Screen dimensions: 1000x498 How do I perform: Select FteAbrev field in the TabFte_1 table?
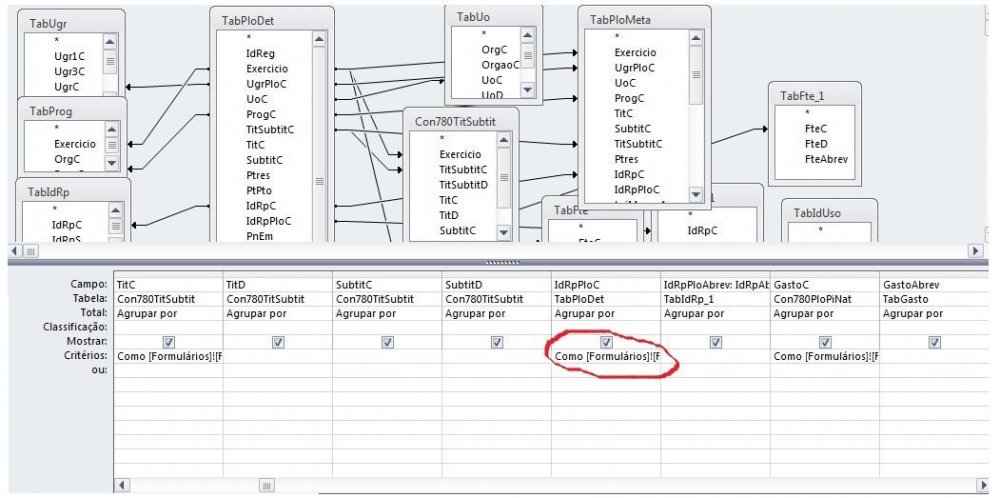pyautogui.click(x=822, y=159)
